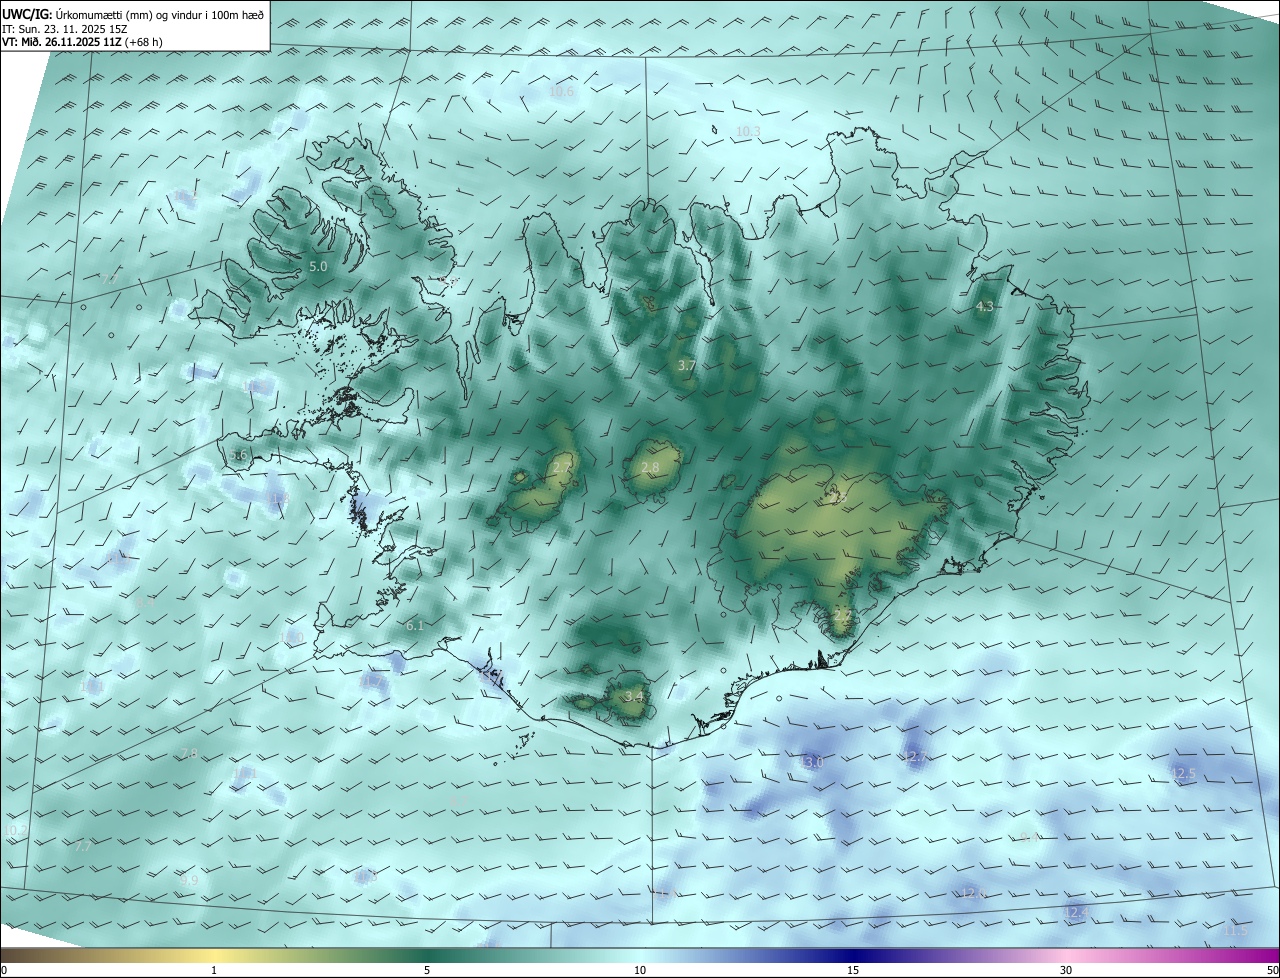This screenshot has width=1280, height=978.
Task: Click the 3.7 value in north Iceland
Action: [x=686, y=366]
